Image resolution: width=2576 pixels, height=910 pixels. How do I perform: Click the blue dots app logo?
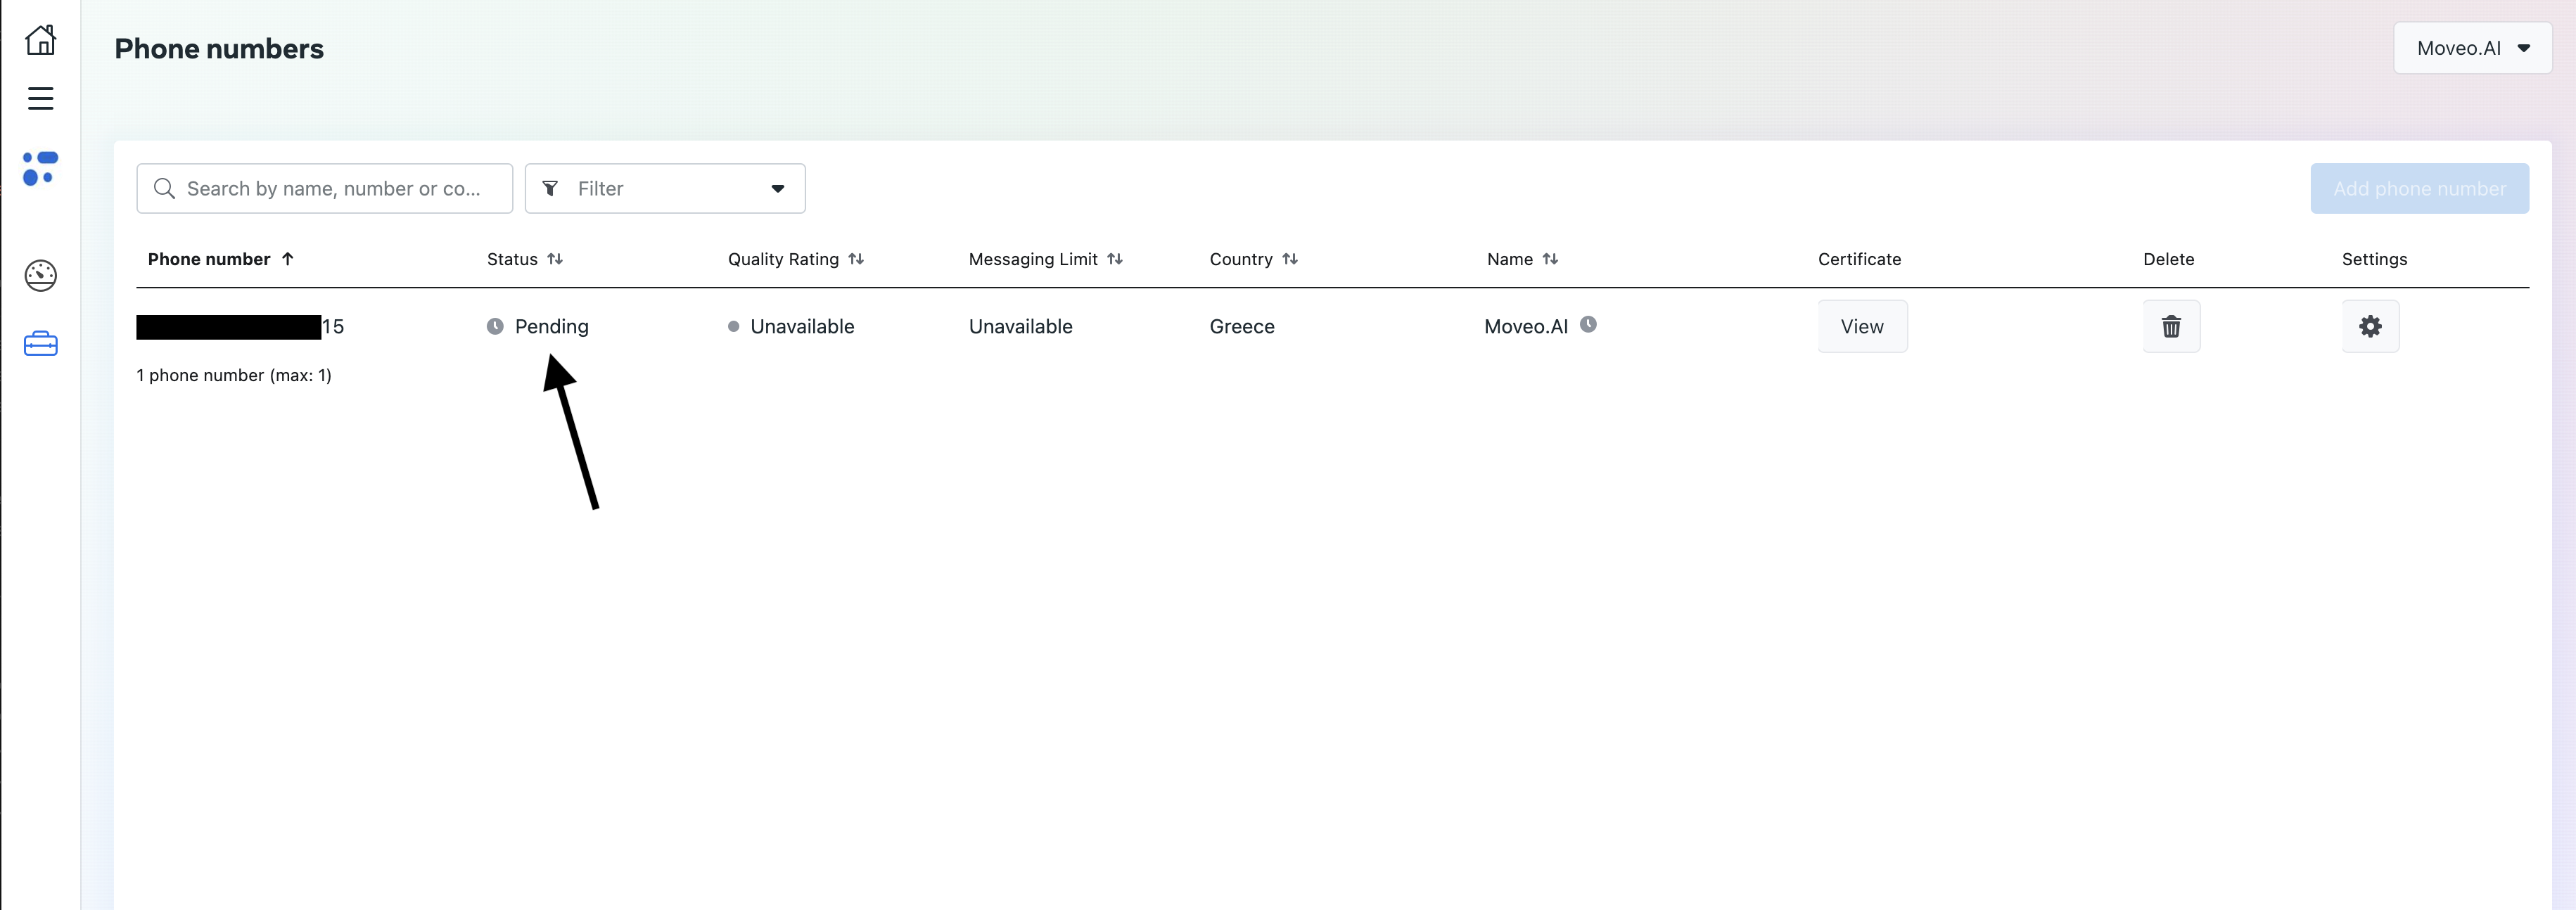point(40,168)
